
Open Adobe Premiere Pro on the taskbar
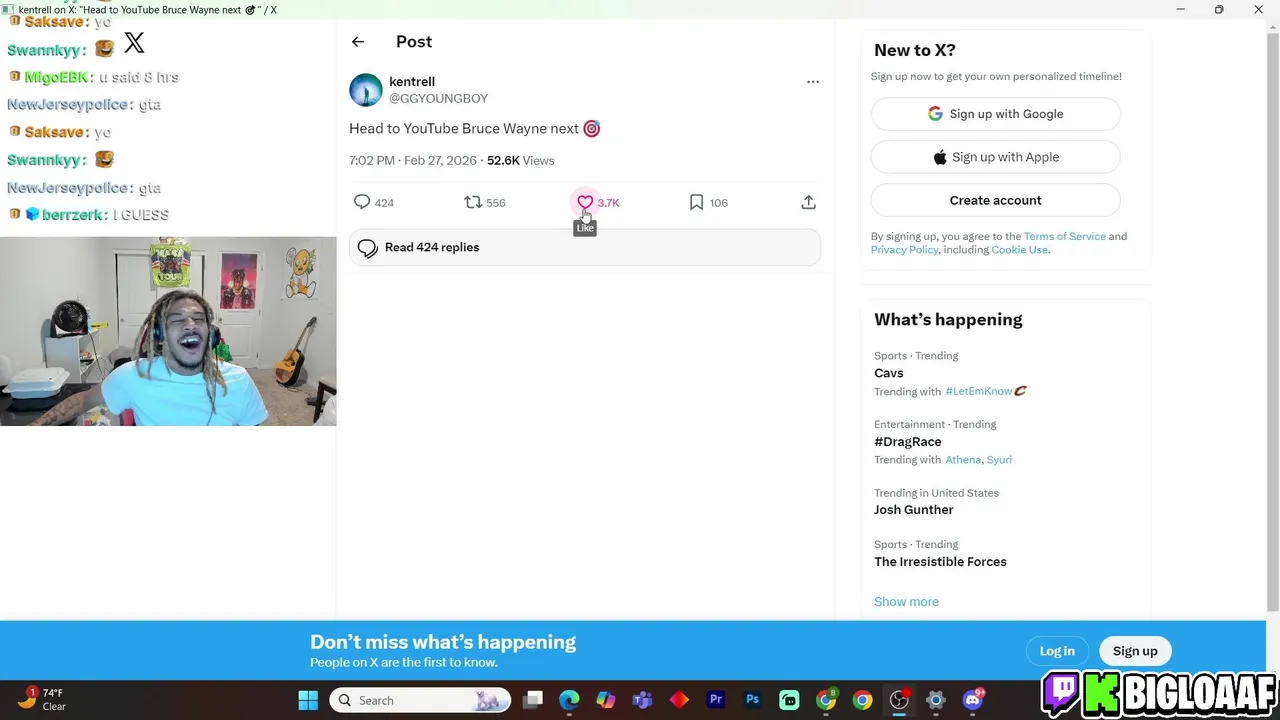pyautogui.click(x=716, y=700)
